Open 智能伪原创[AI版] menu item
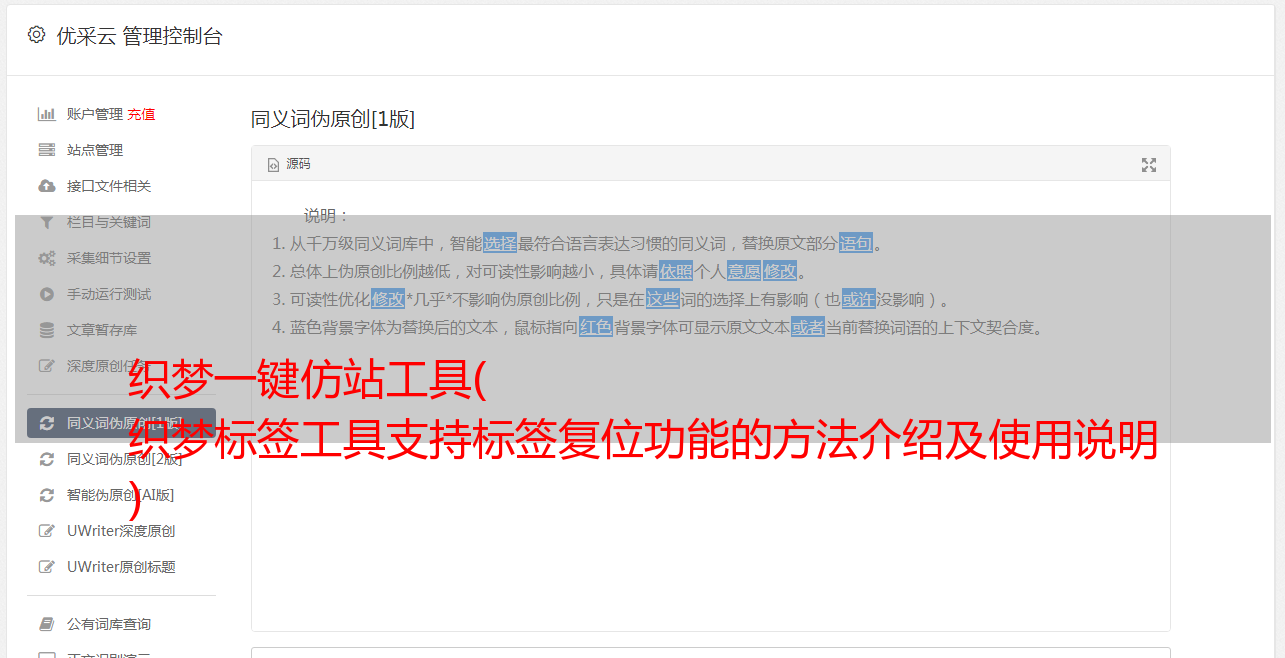Image resolution: width=1285 pixels, height=658 pixels. coord(121,495)
